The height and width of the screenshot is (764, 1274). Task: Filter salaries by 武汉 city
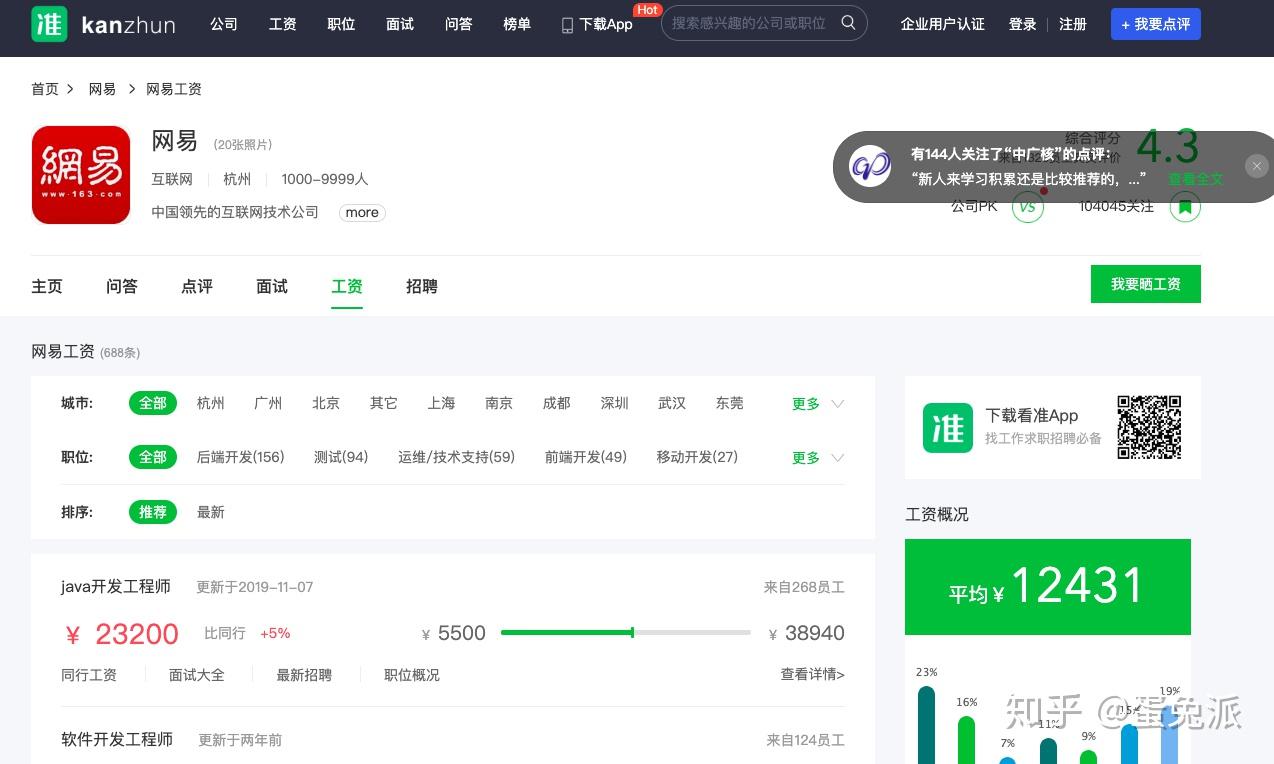coord(672,403)
